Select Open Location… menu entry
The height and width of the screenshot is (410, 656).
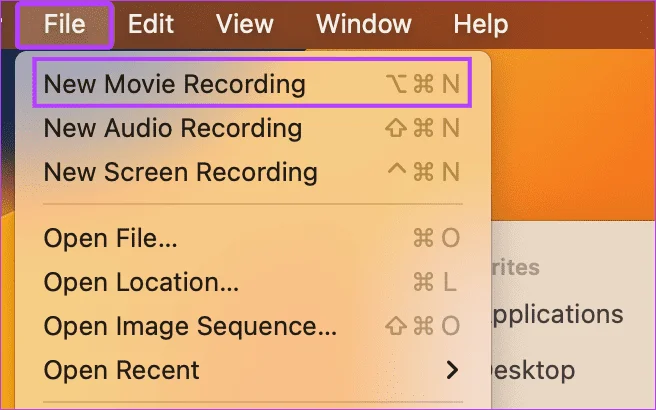pyautogui.click(x=252, y=282)
